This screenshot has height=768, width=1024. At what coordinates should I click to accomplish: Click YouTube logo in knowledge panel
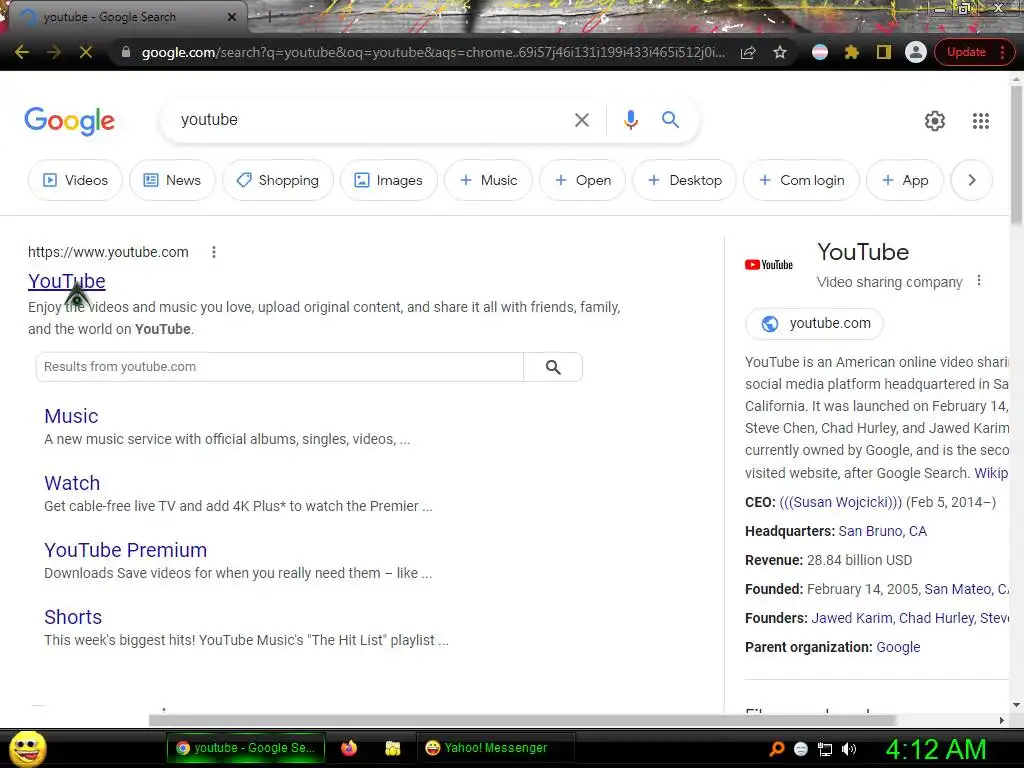769,264
